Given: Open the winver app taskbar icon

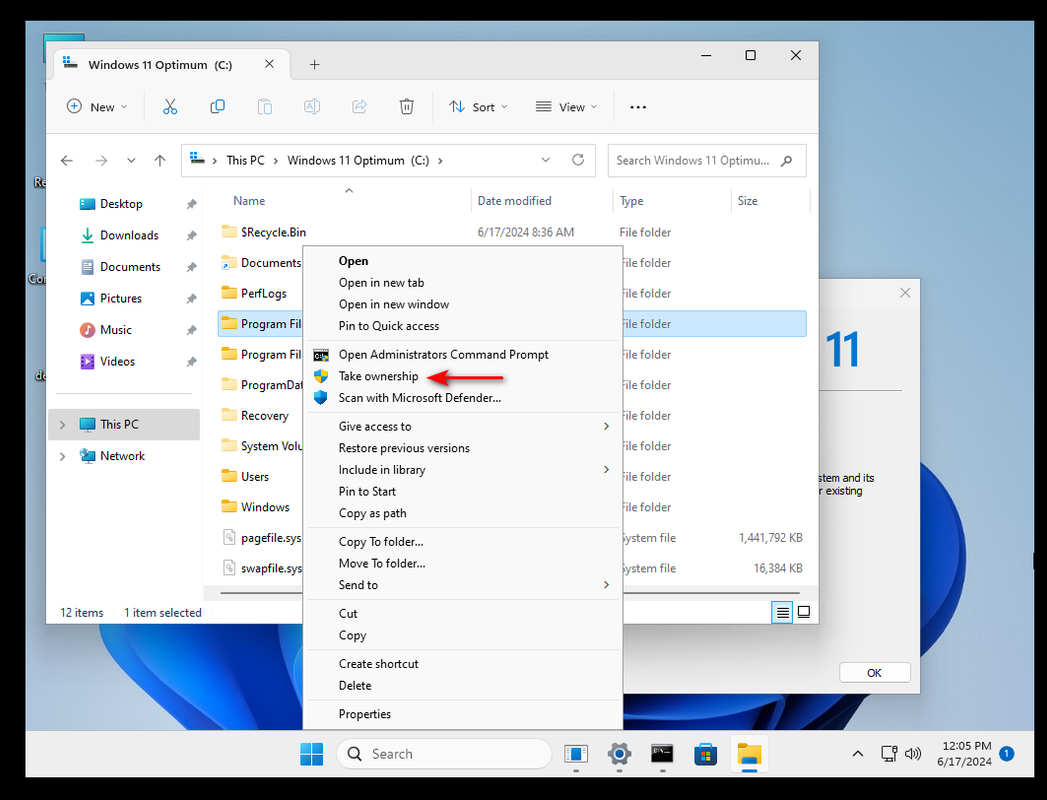Looking at the screenshot, I should pyautogui.click(x=576, y=754).
